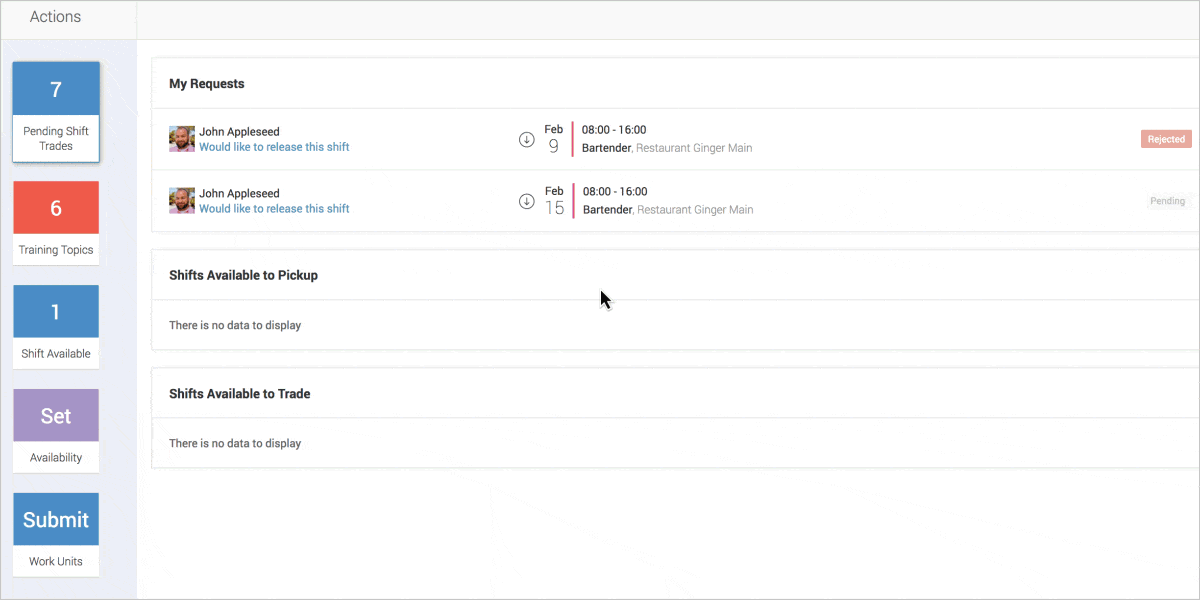Click Bartender, Restaurant Ginger Main for Feb 15
The height and width of the screenshot is (600, 1200).
point(668,210)
